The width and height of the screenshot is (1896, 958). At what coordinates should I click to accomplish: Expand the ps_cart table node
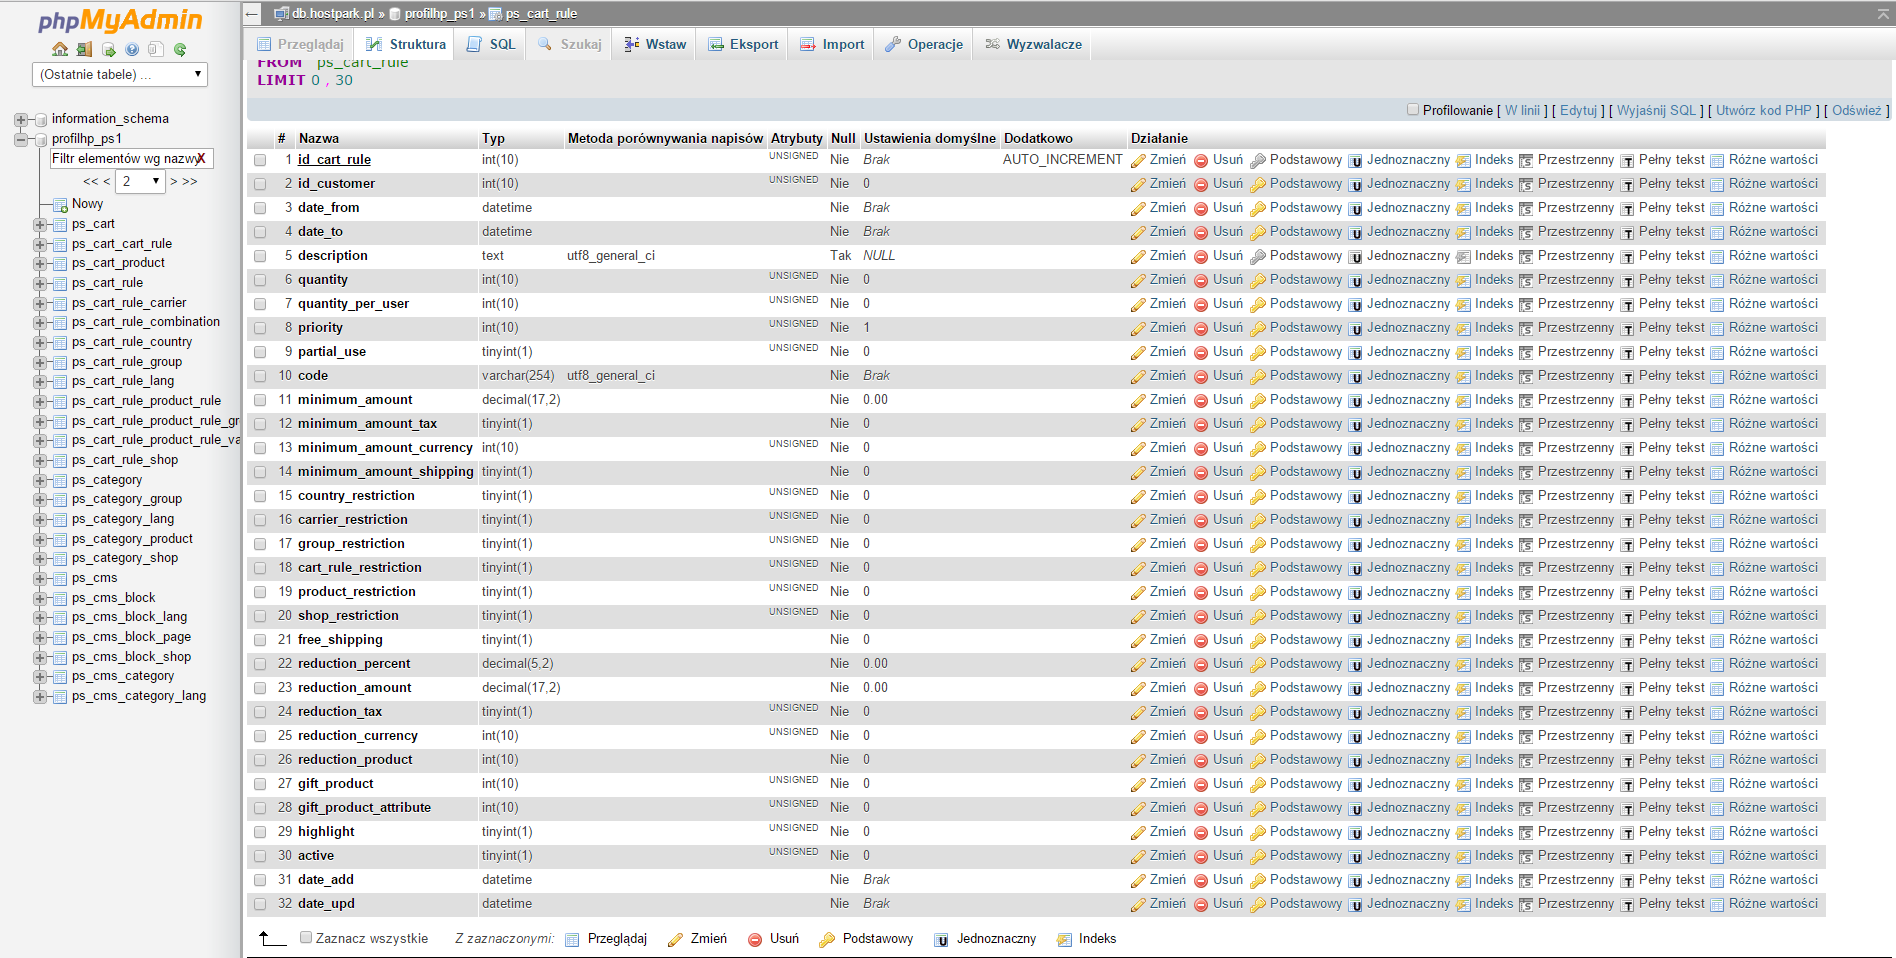pos(40,224)
